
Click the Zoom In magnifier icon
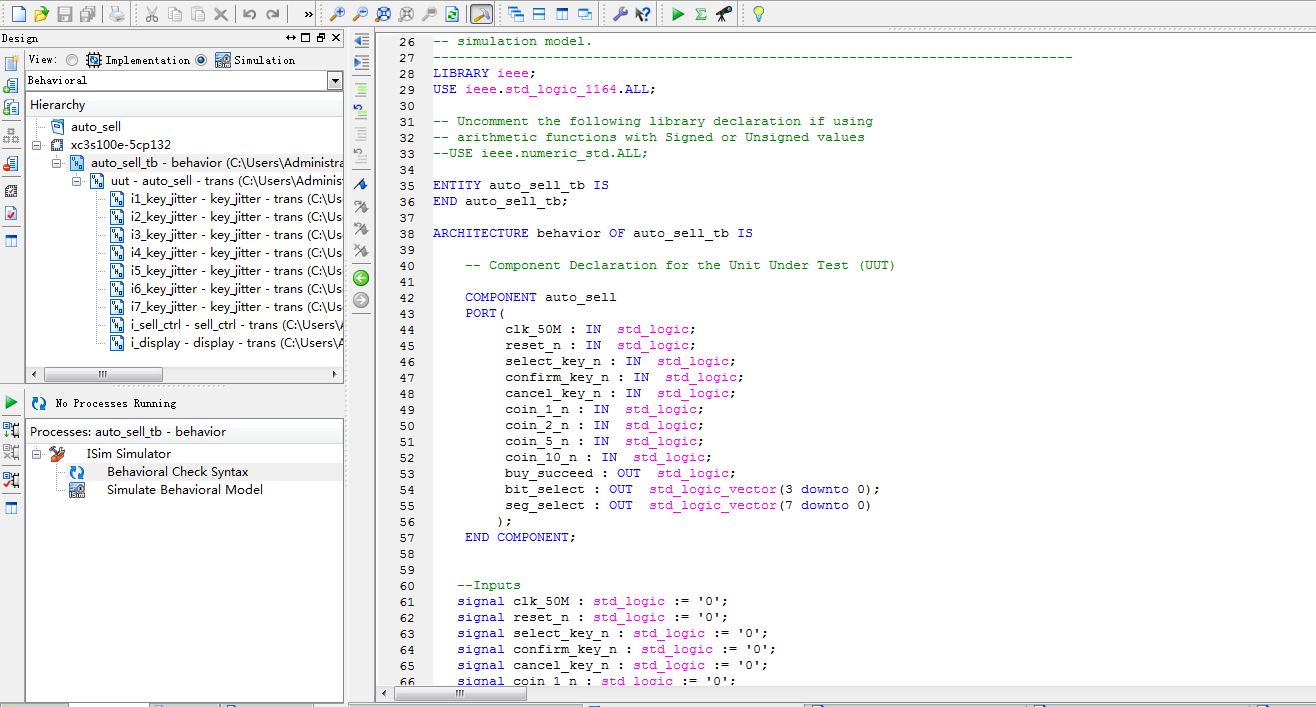pos(337,14)
